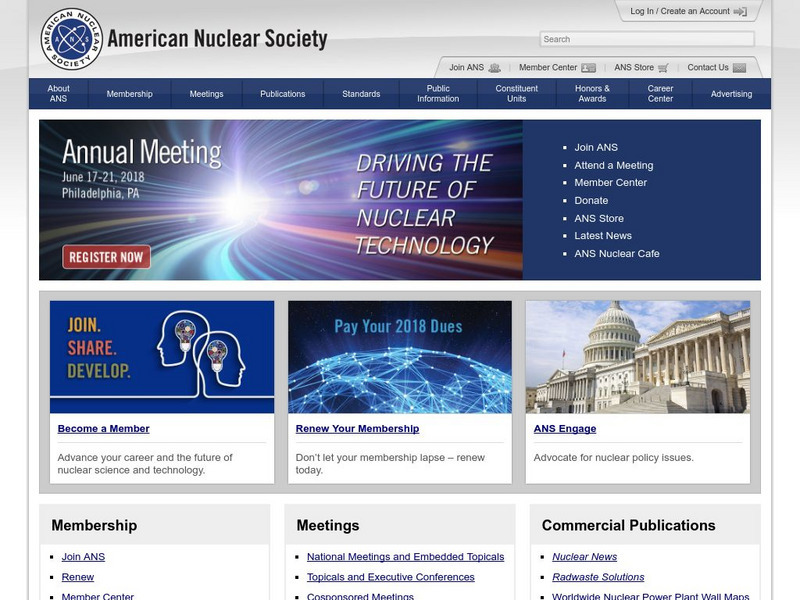Follow the ANS Engage heading link
Viewport: 800px width, 600px height.
(x=565, y=429)
